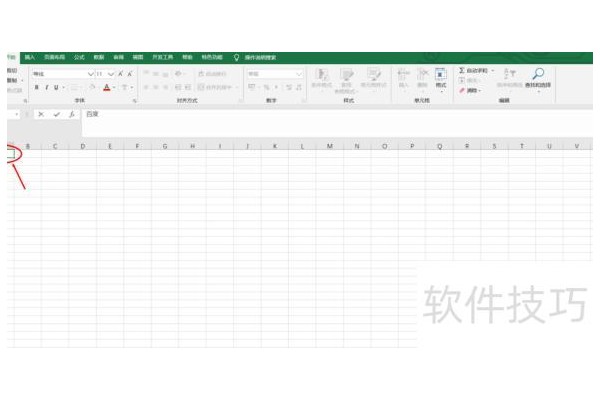The width and height of the screenshot is (600, 400).
Task: Expand the font color dropdown arrow
Action: tap(114, 87)
